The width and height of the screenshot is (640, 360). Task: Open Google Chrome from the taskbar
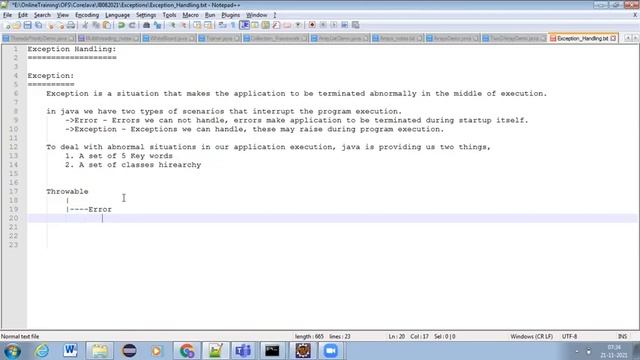(x=187, y=351)
